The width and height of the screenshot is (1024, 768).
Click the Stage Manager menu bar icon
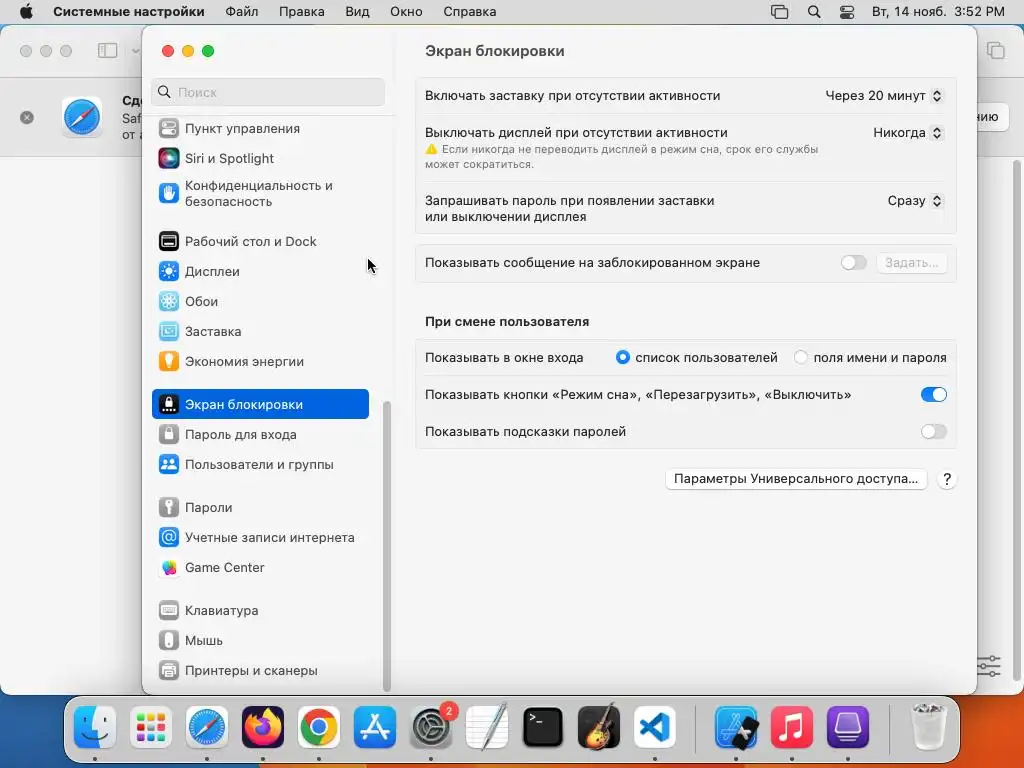click(x=779, y=12)
